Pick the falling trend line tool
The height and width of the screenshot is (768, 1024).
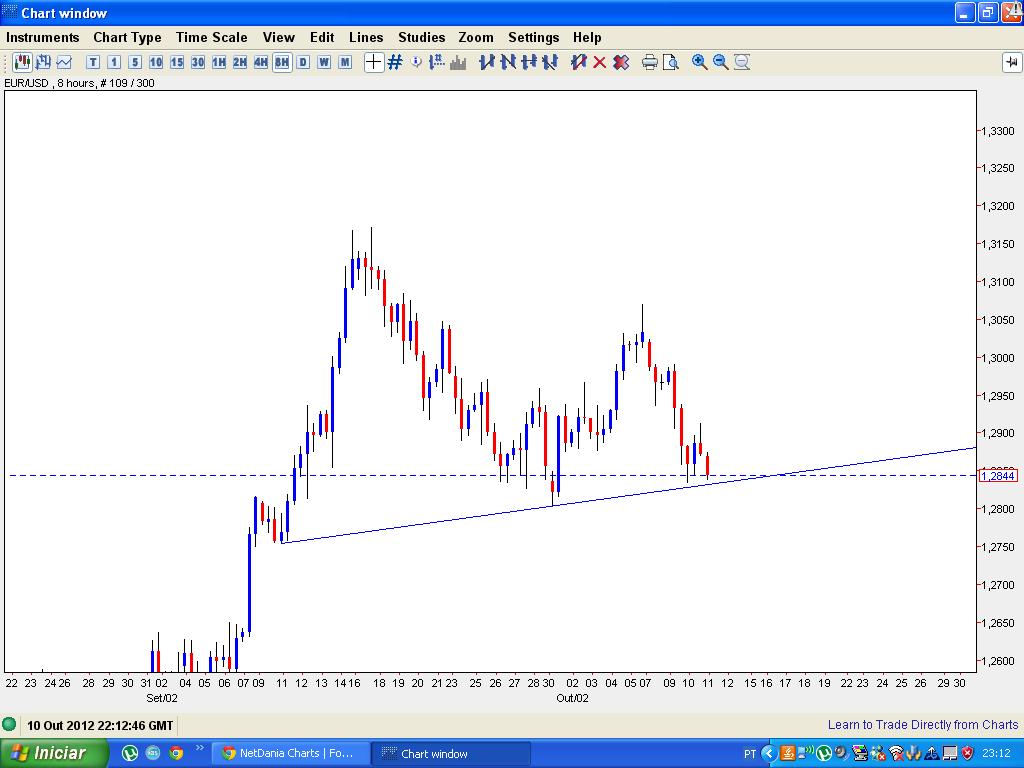tap(507, 62)
